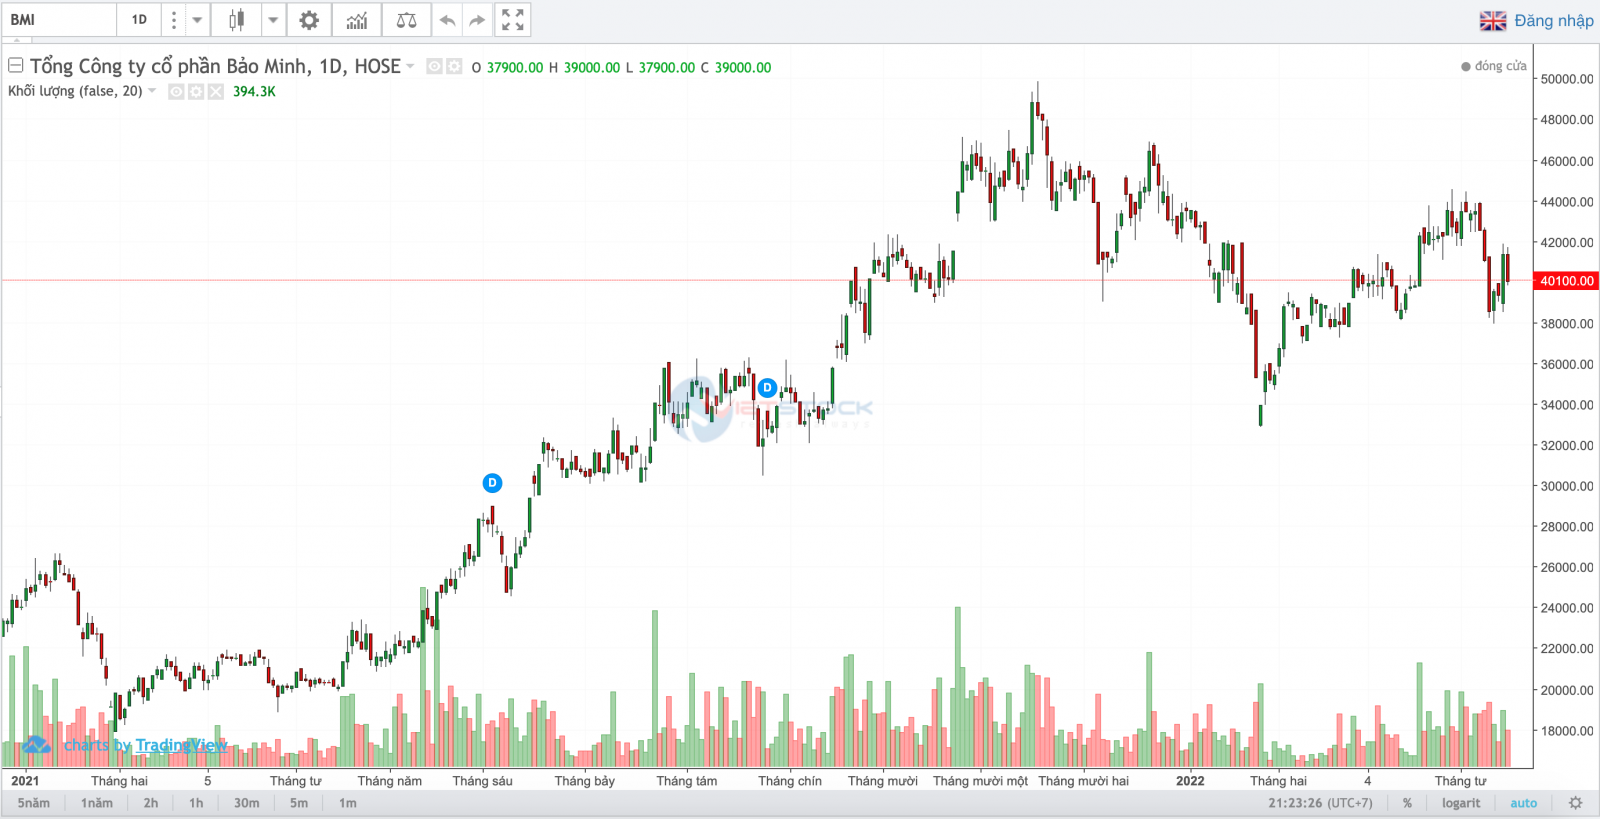Toggle logarit scale button
Viewport: 1600px width, 819px height.
click(x=1461, y=803)
